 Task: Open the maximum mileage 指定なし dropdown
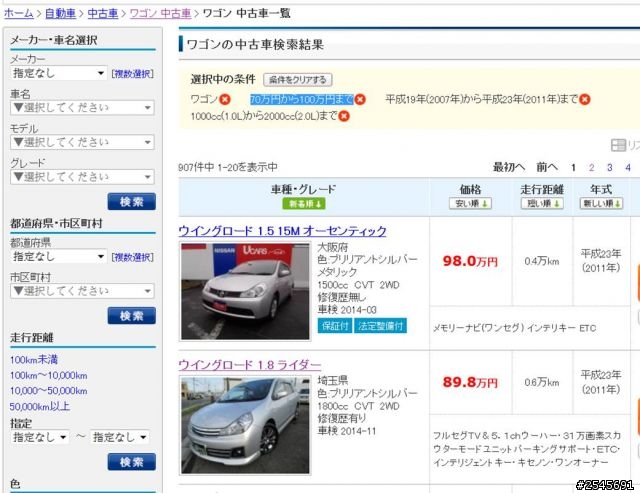click(120, 437)
